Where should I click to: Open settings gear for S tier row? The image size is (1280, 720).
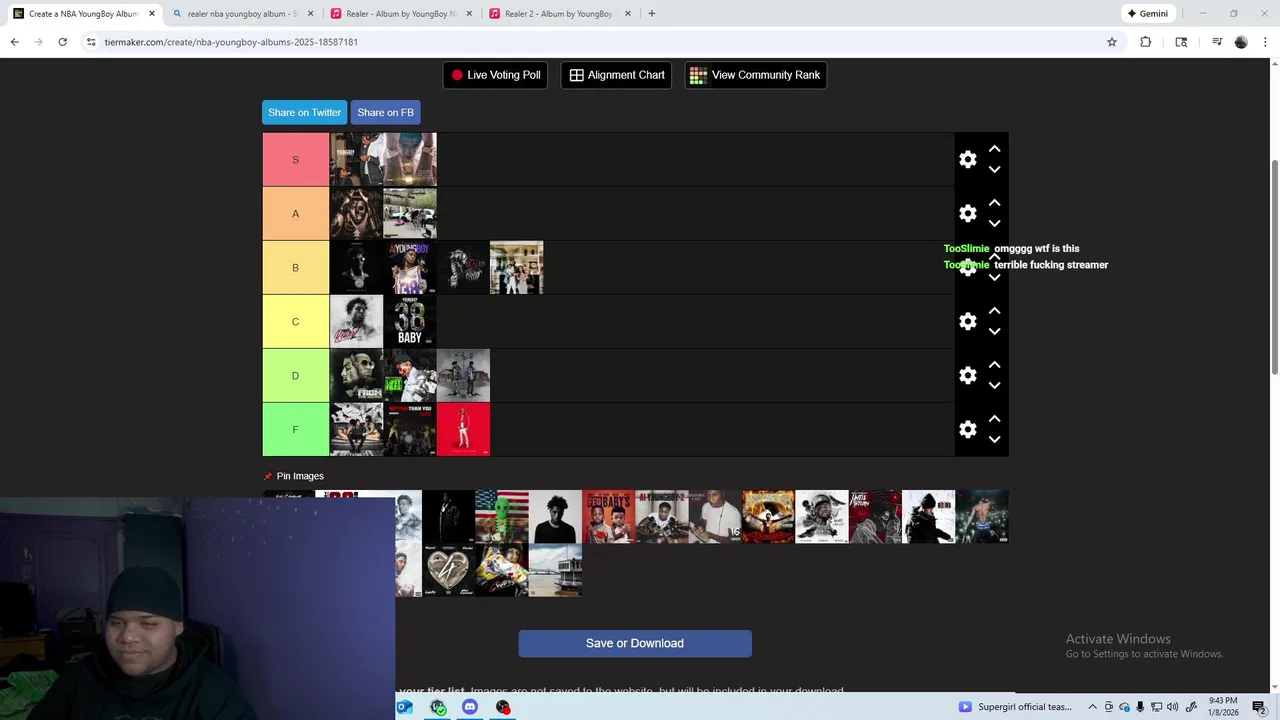click(968, 160)
